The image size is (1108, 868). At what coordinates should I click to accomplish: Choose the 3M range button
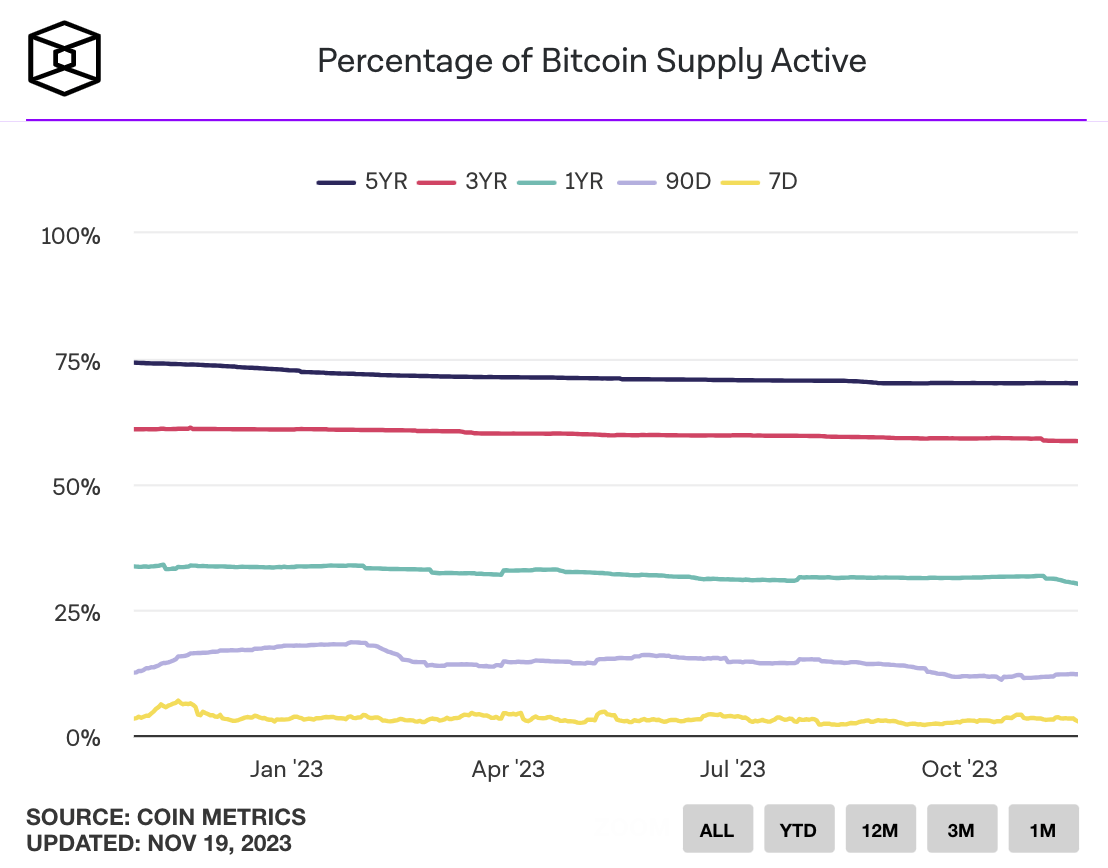[x=961, y=830]
